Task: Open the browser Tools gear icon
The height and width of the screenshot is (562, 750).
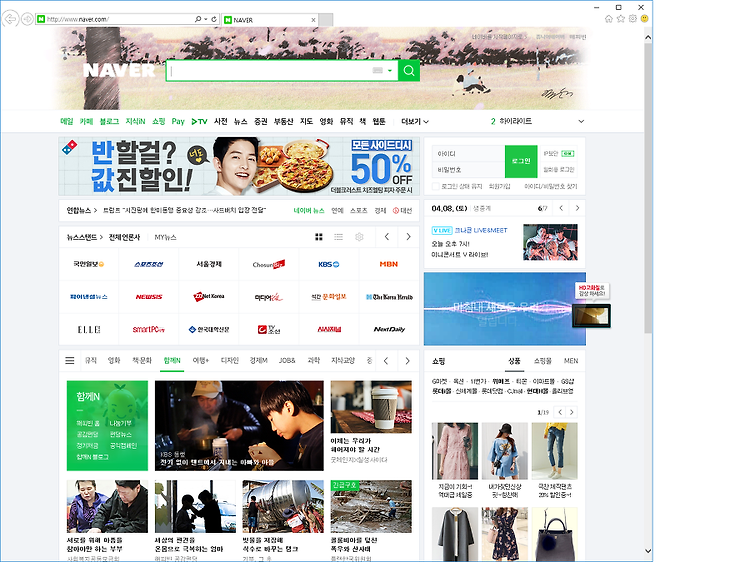Action: point(632,19)
